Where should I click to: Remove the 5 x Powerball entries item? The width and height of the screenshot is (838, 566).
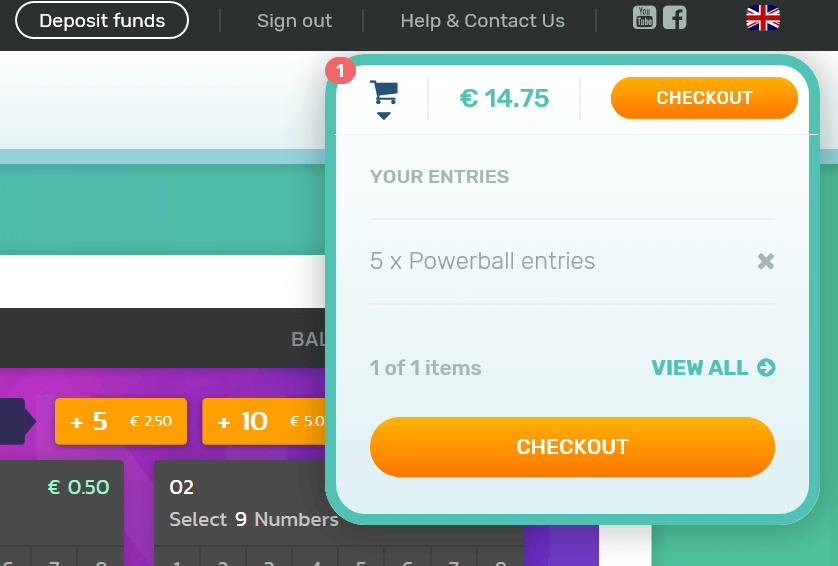765,261
